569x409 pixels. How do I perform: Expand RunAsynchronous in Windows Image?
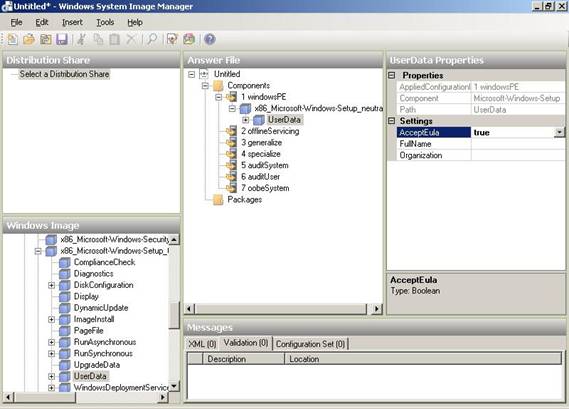(52, 342)
